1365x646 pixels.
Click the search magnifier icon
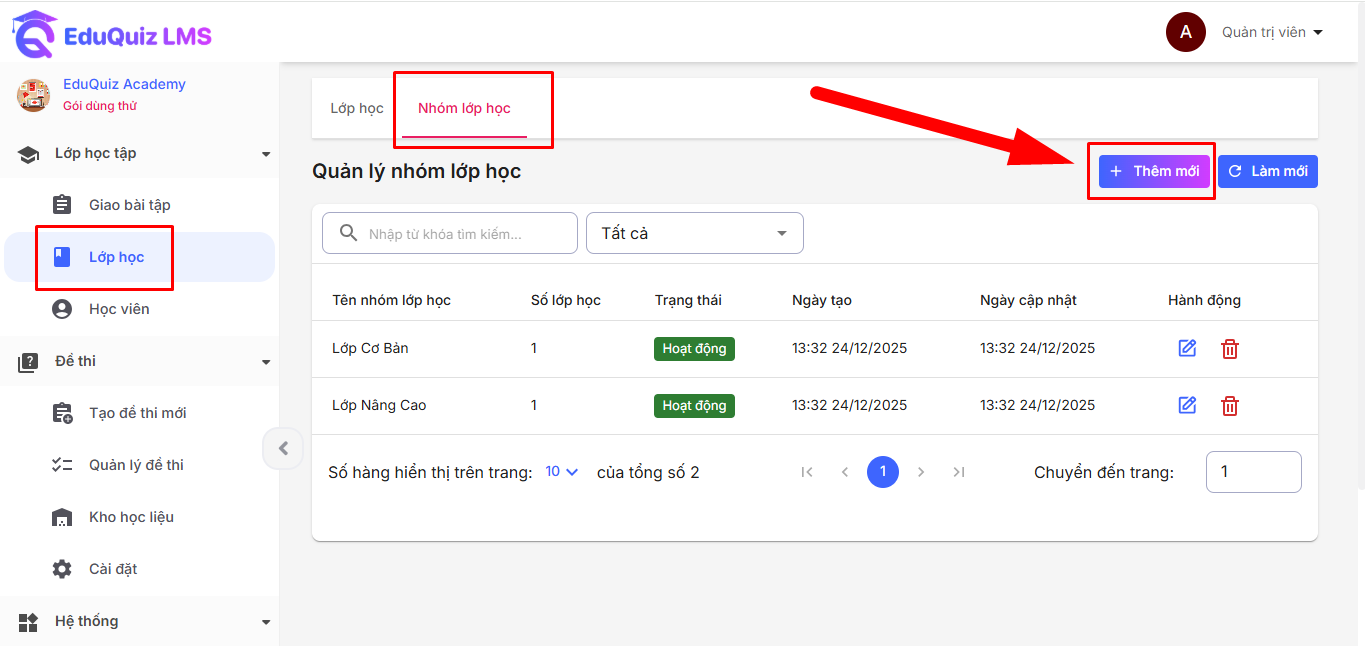349,233
